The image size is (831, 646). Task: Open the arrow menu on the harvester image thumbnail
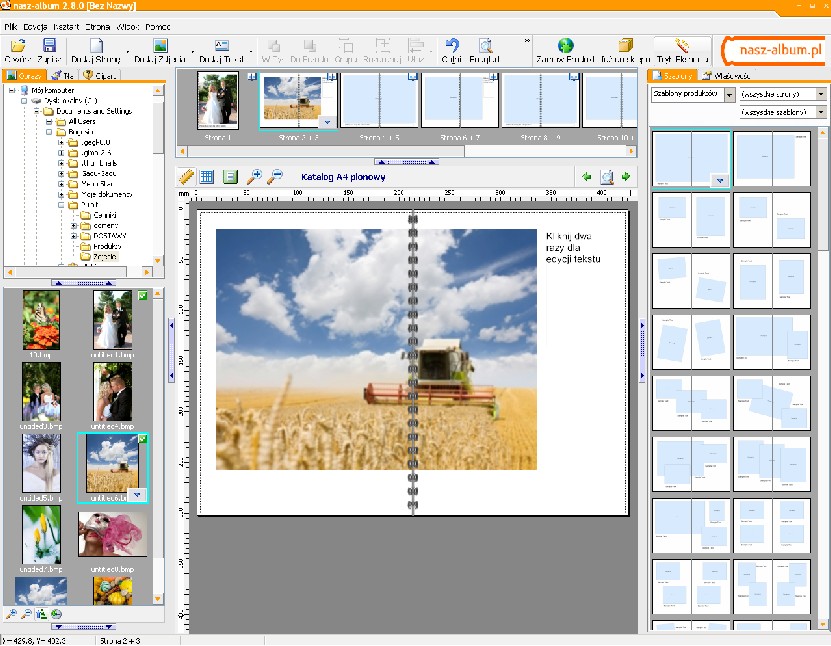pos(137,494)
